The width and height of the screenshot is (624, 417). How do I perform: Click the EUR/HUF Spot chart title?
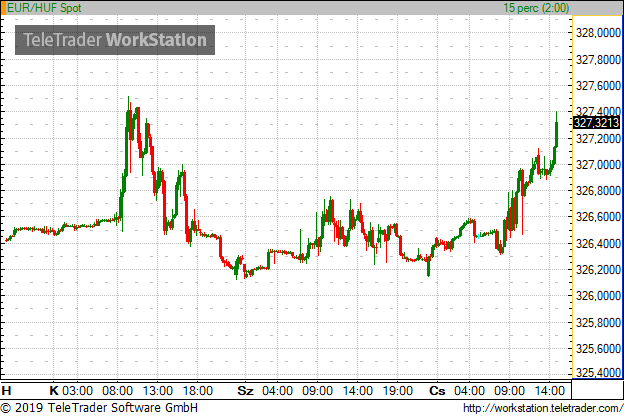coord(44,8)
